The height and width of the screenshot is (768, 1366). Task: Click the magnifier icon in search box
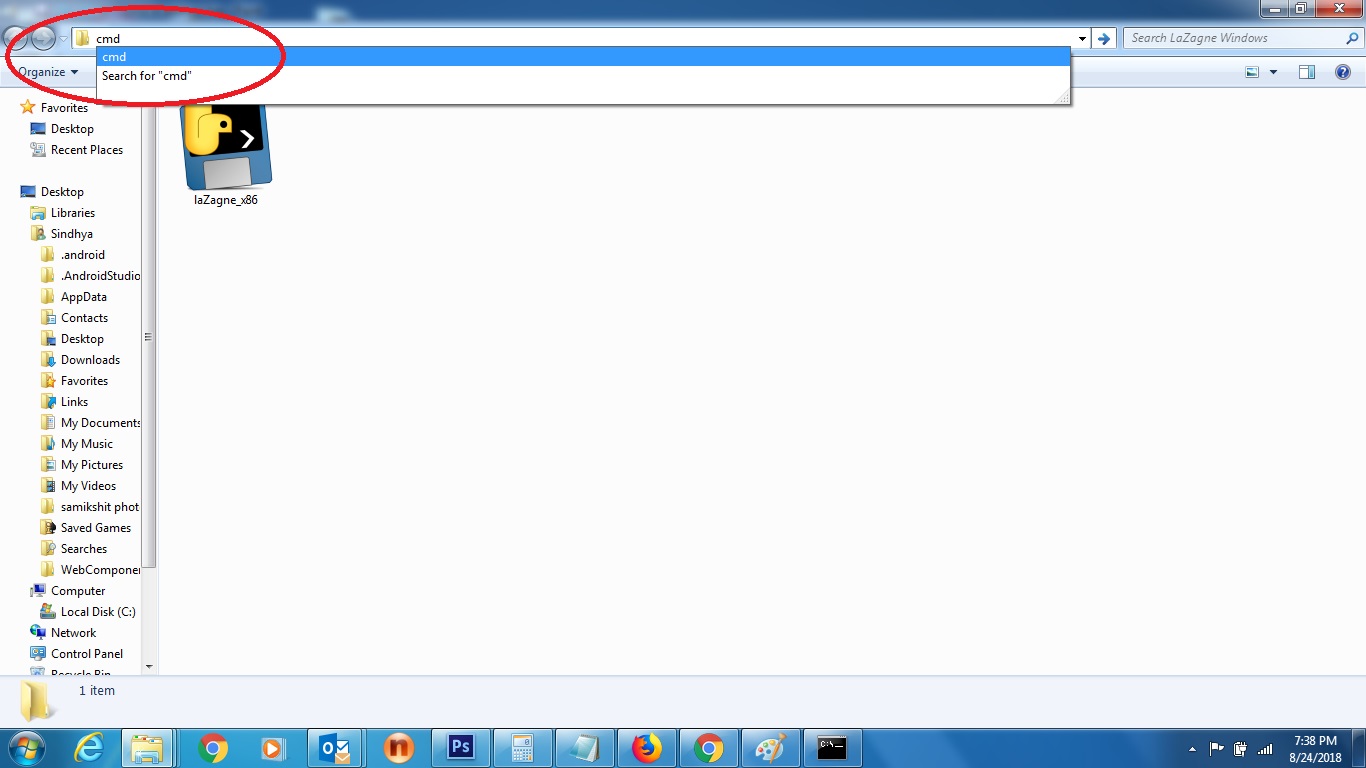(1352, 38)
